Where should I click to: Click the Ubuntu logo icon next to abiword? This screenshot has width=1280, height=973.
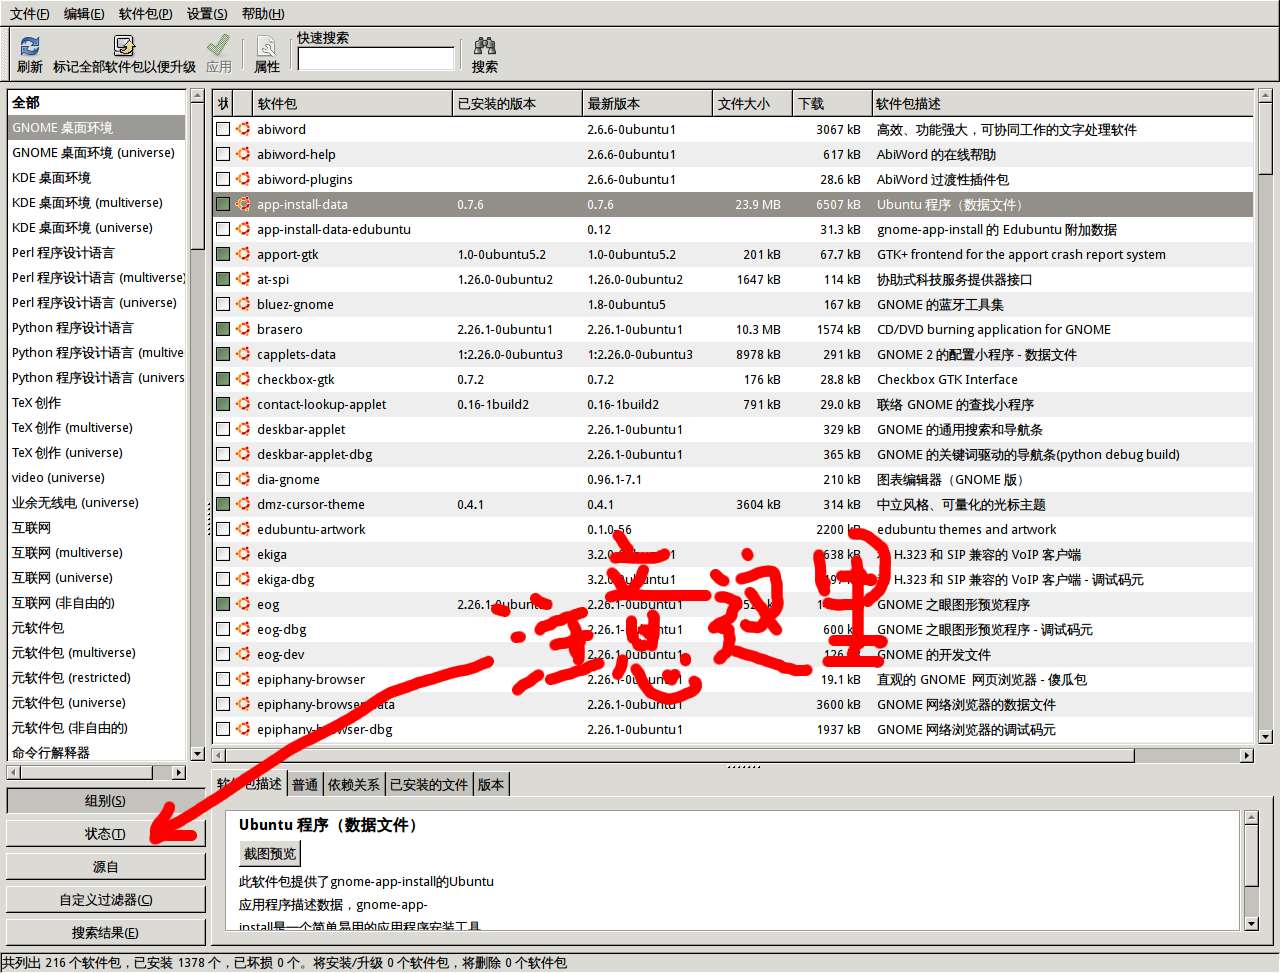click(x=243, y=129)
